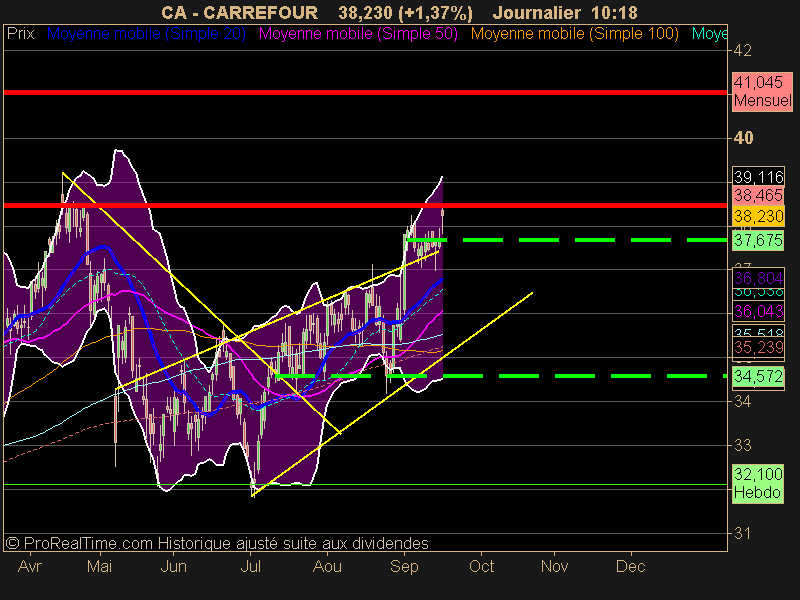Click the green "37,675" level label
The width and height of the screenshot is (800, 600).
click(758, 240)
